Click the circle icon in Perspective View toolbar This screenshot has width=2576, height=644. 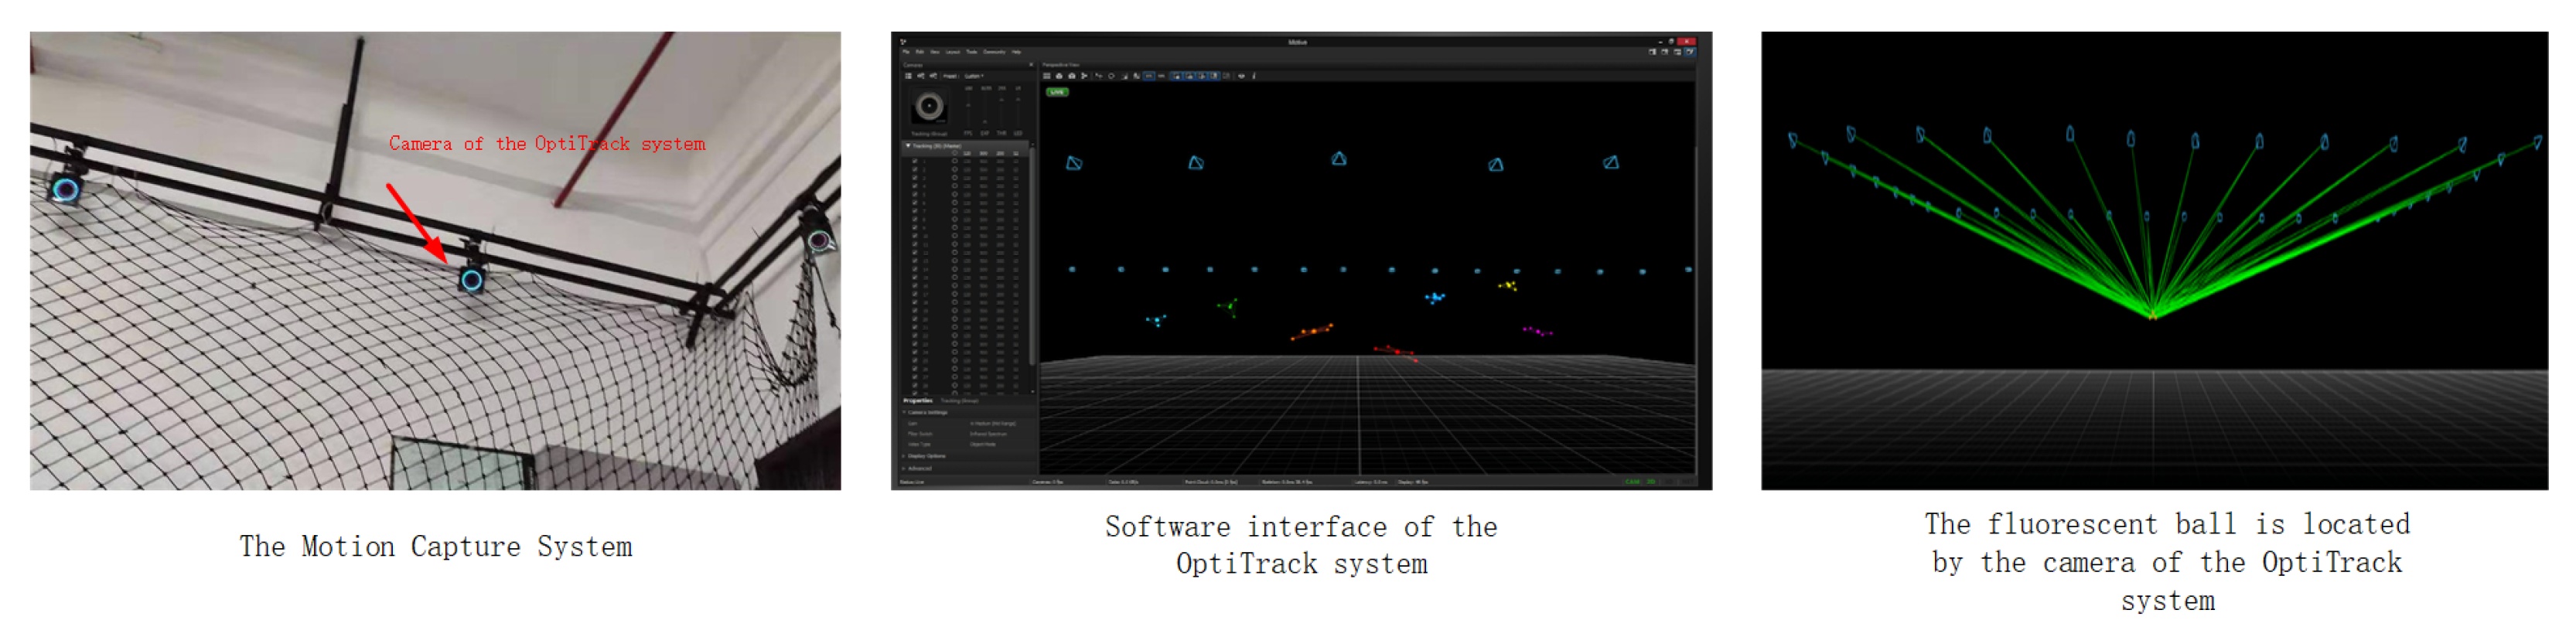click(x=1111, y=76)
